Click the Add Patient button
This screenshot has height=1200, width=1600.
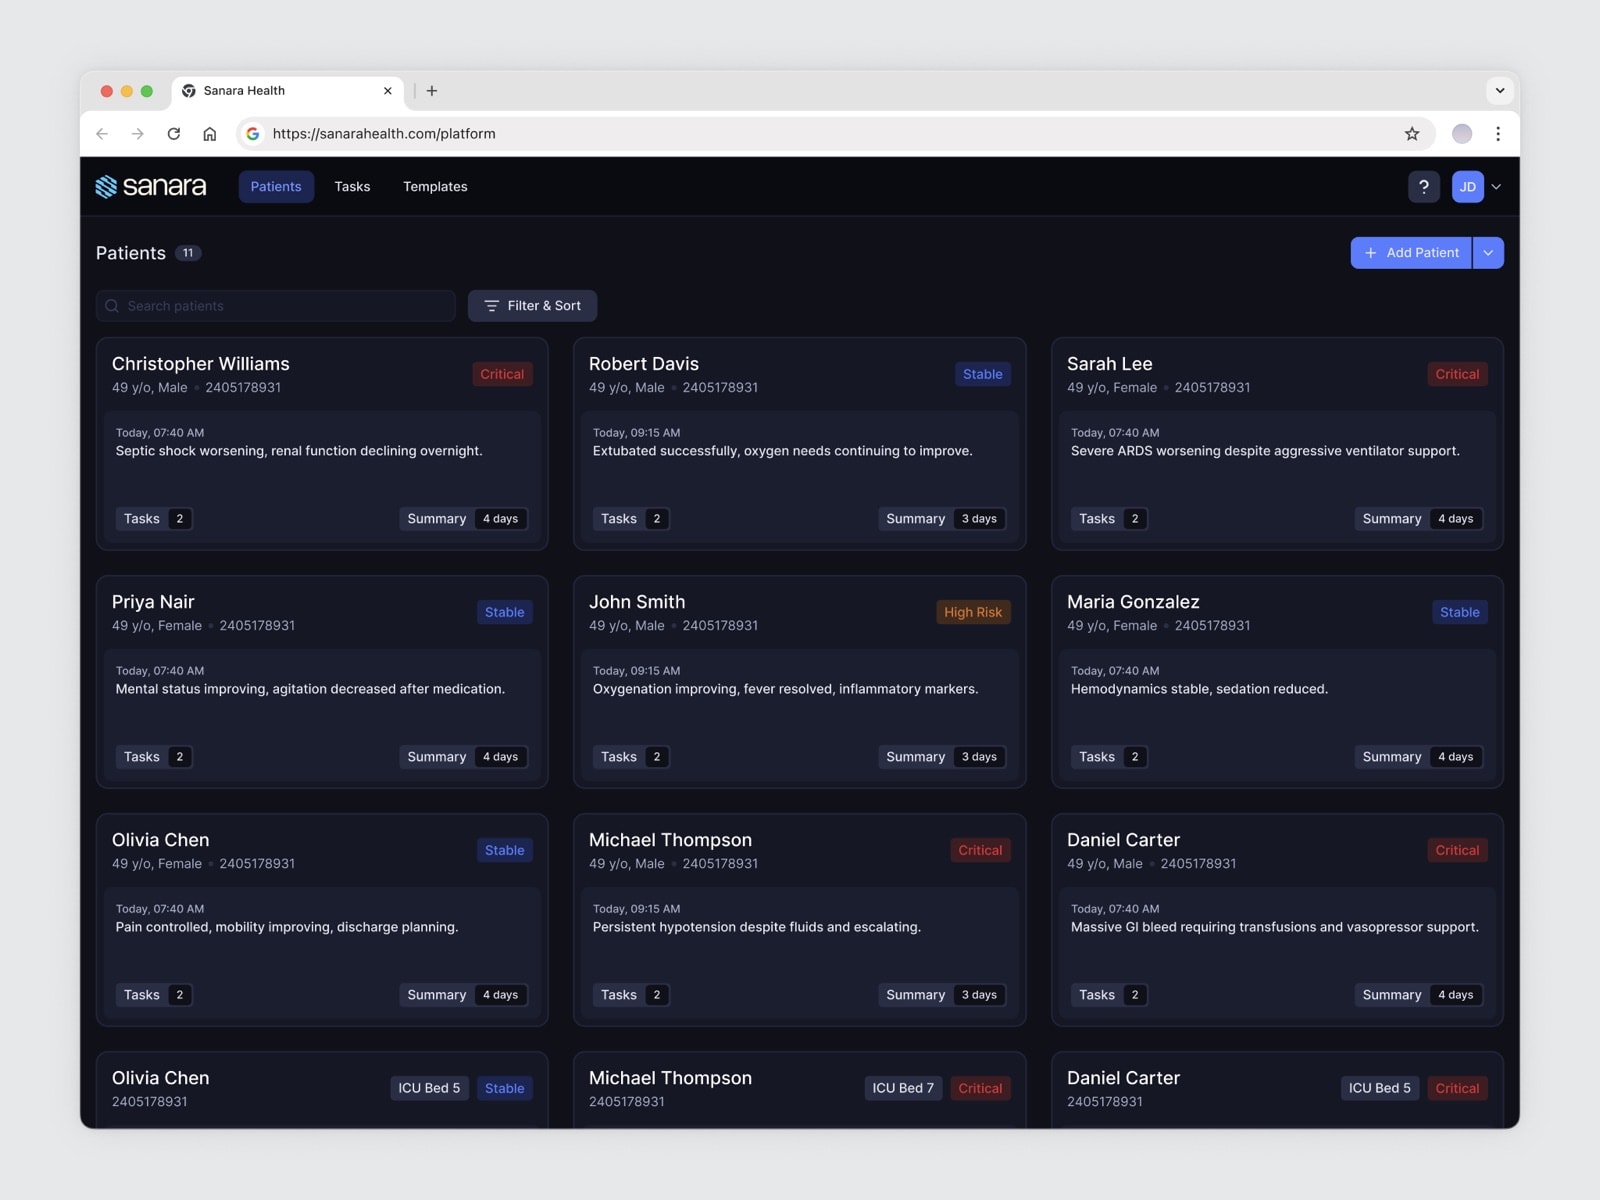pyautogui.click(x=1411, y=253)
